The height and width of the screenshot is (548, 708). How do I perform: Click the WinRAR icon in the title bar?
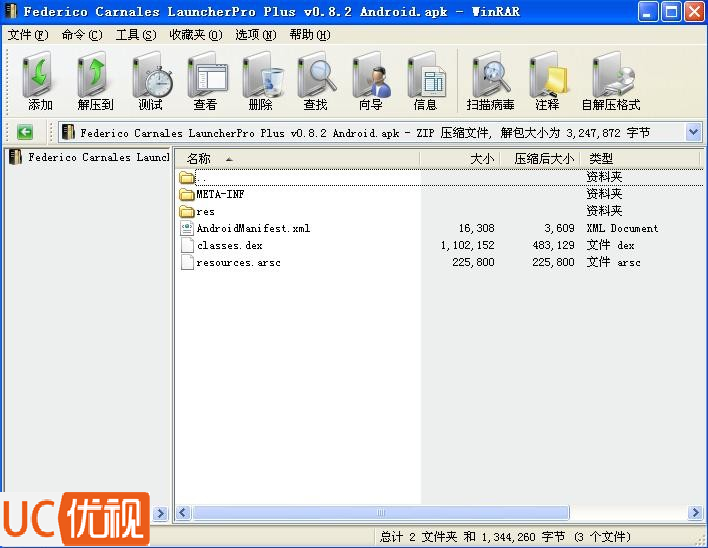point(10,11)
